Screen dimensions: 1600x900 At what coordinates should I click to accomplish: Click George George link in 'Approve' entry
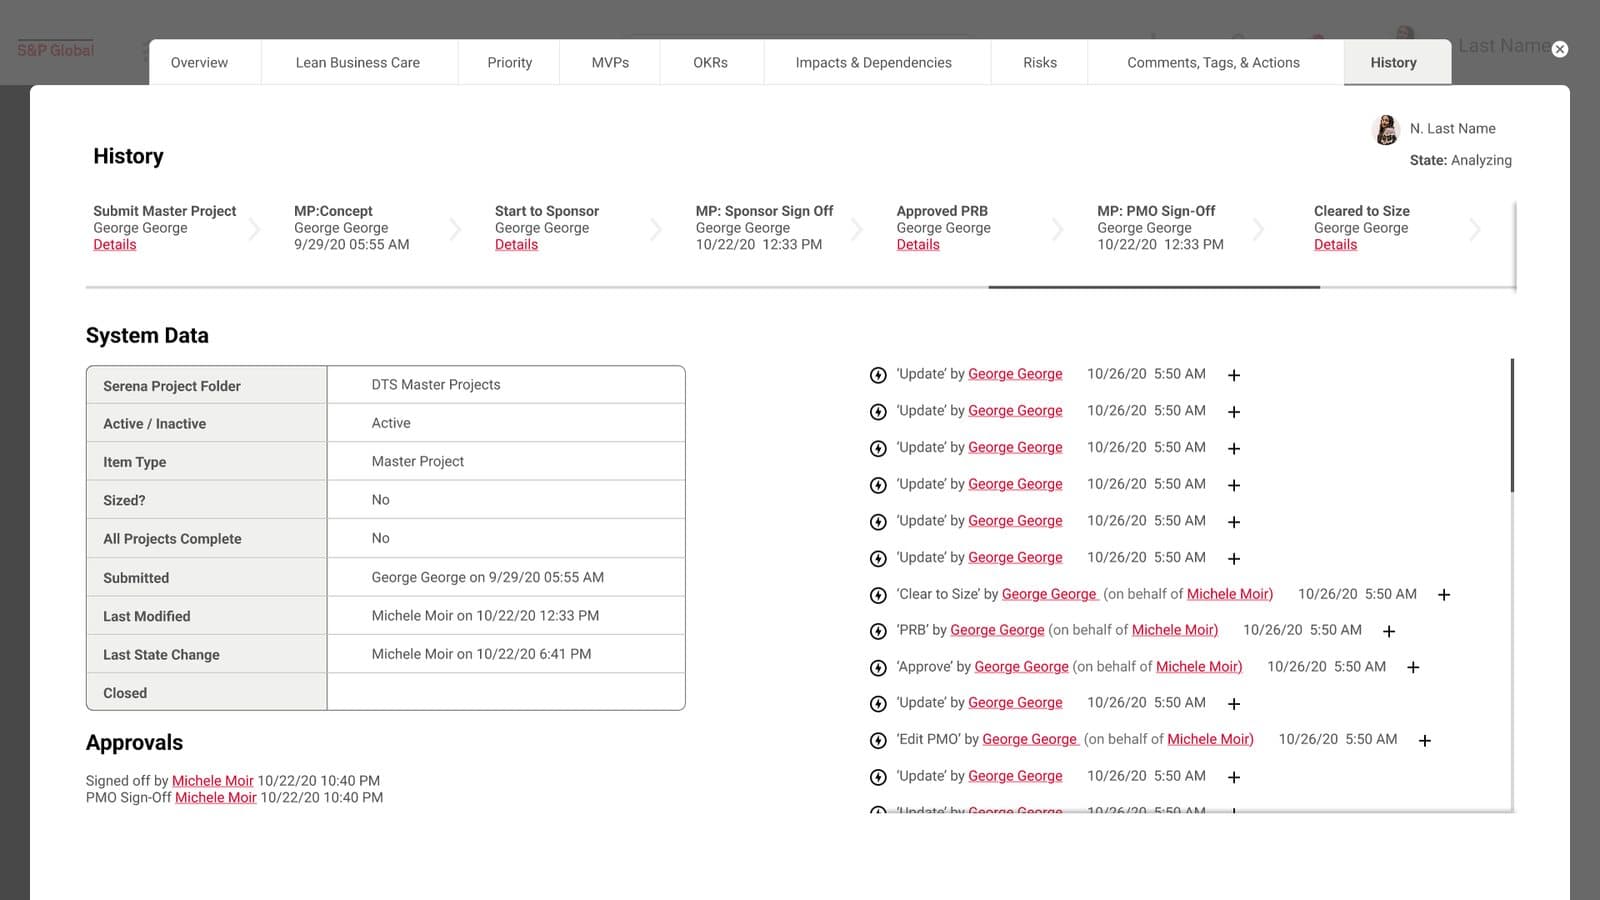click(1022, 667)
